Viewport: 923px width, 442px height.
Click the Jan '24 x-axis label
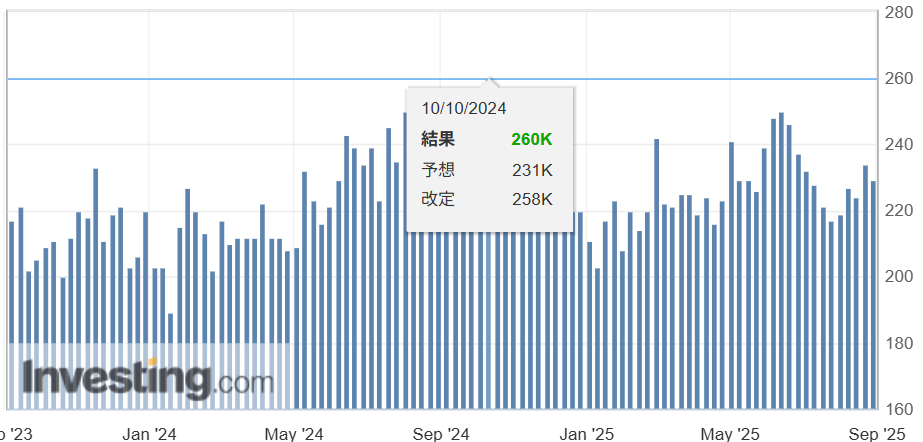tap(148, 434)
